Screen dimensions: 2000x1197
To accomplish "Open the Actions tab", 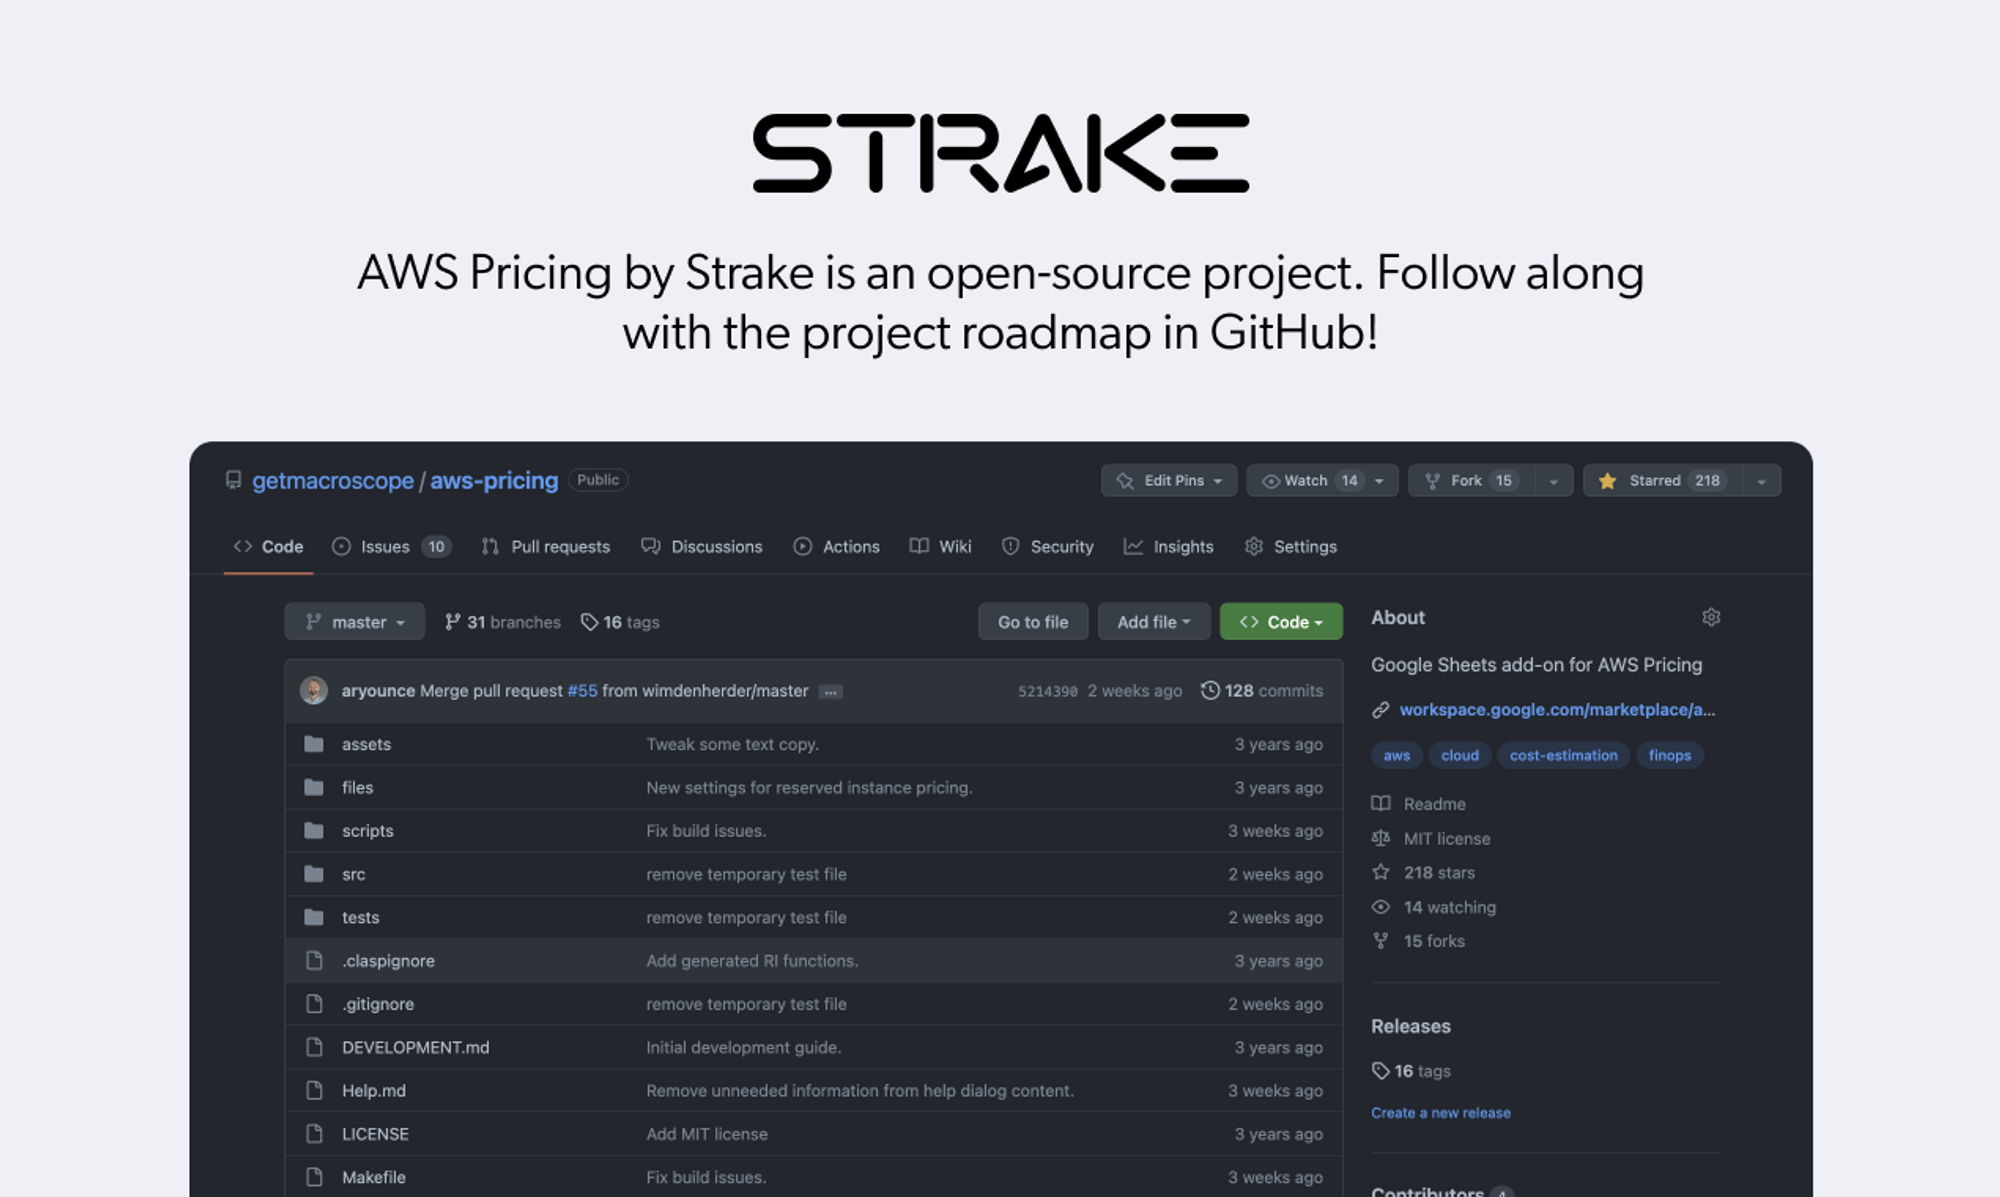I will pyautogui.click(x=837, y=547).
